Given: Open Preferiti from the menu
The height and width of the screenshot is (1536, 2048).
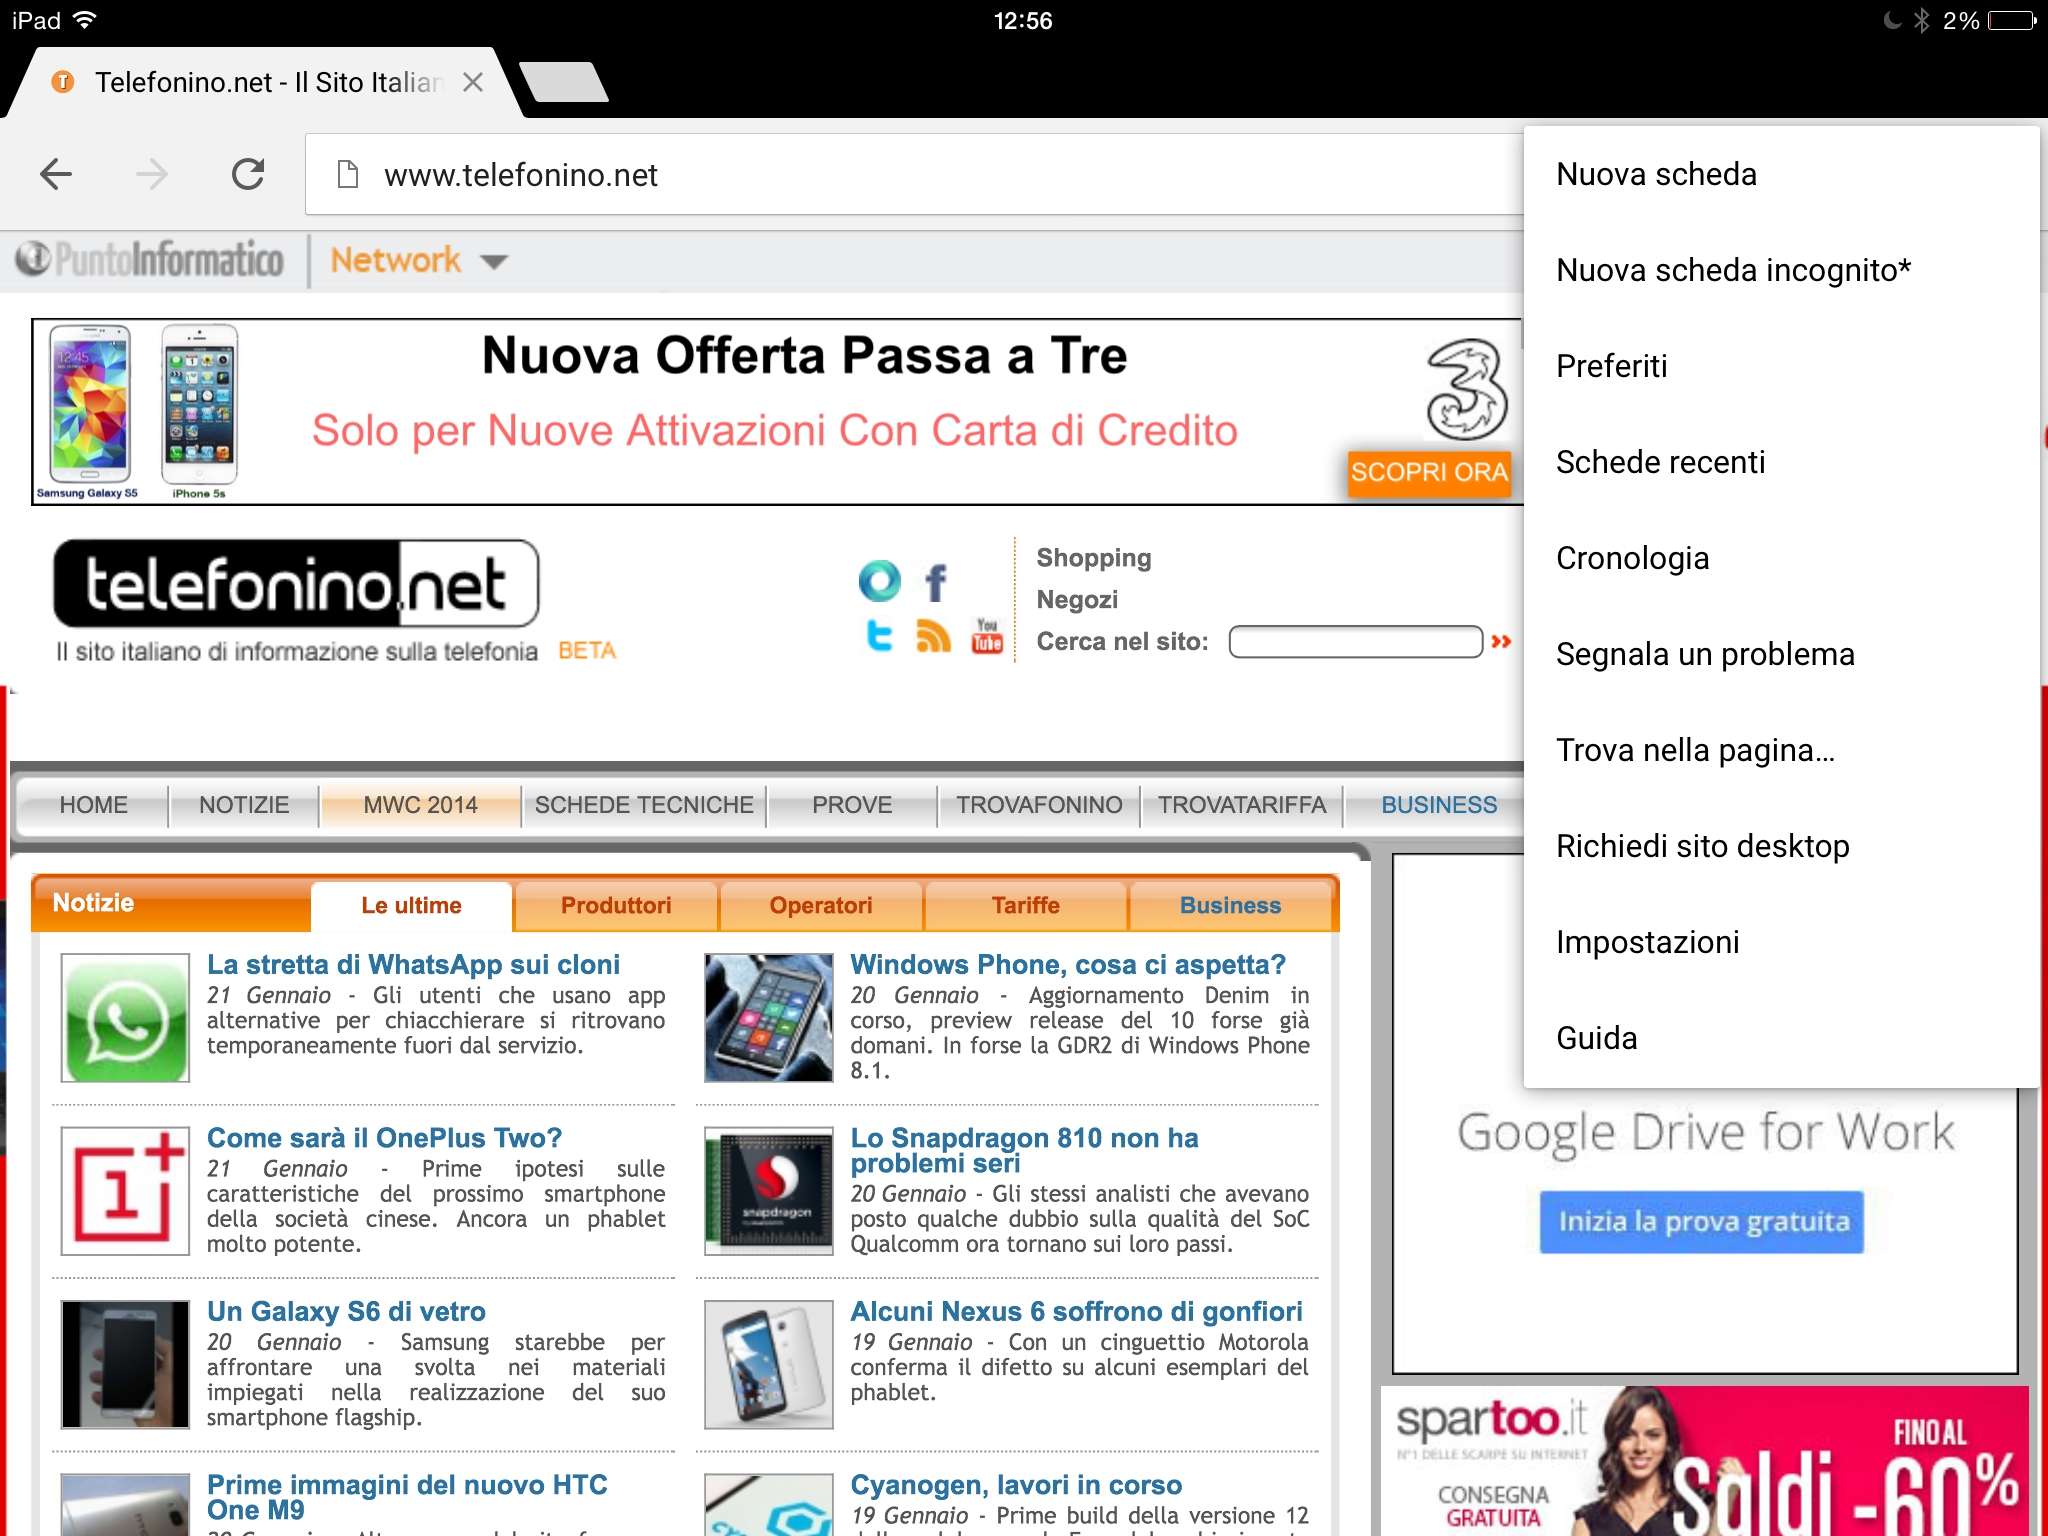Looking at the screenshot, I should coord(1781,366).
